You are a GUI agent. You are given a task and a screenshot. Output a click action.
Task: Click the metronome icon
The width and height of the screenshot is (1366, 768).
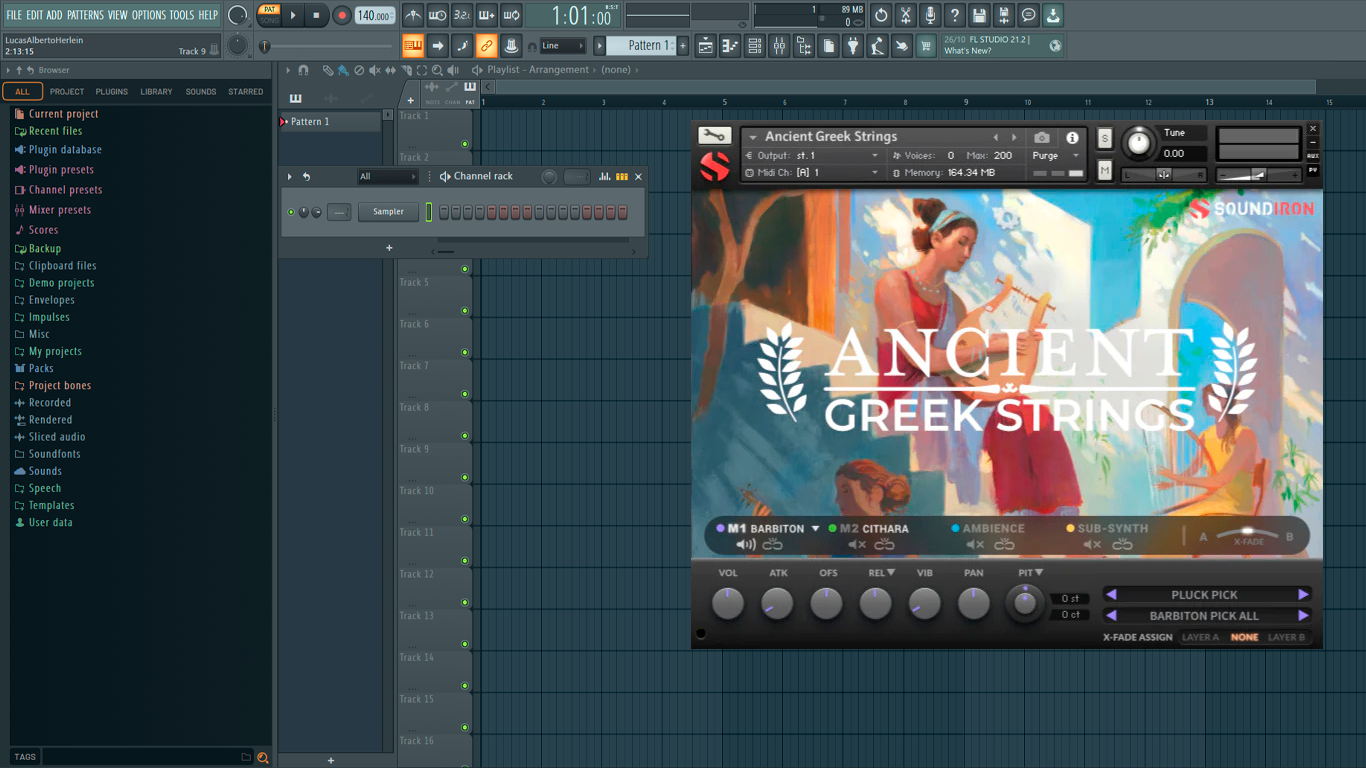(413, 15)
